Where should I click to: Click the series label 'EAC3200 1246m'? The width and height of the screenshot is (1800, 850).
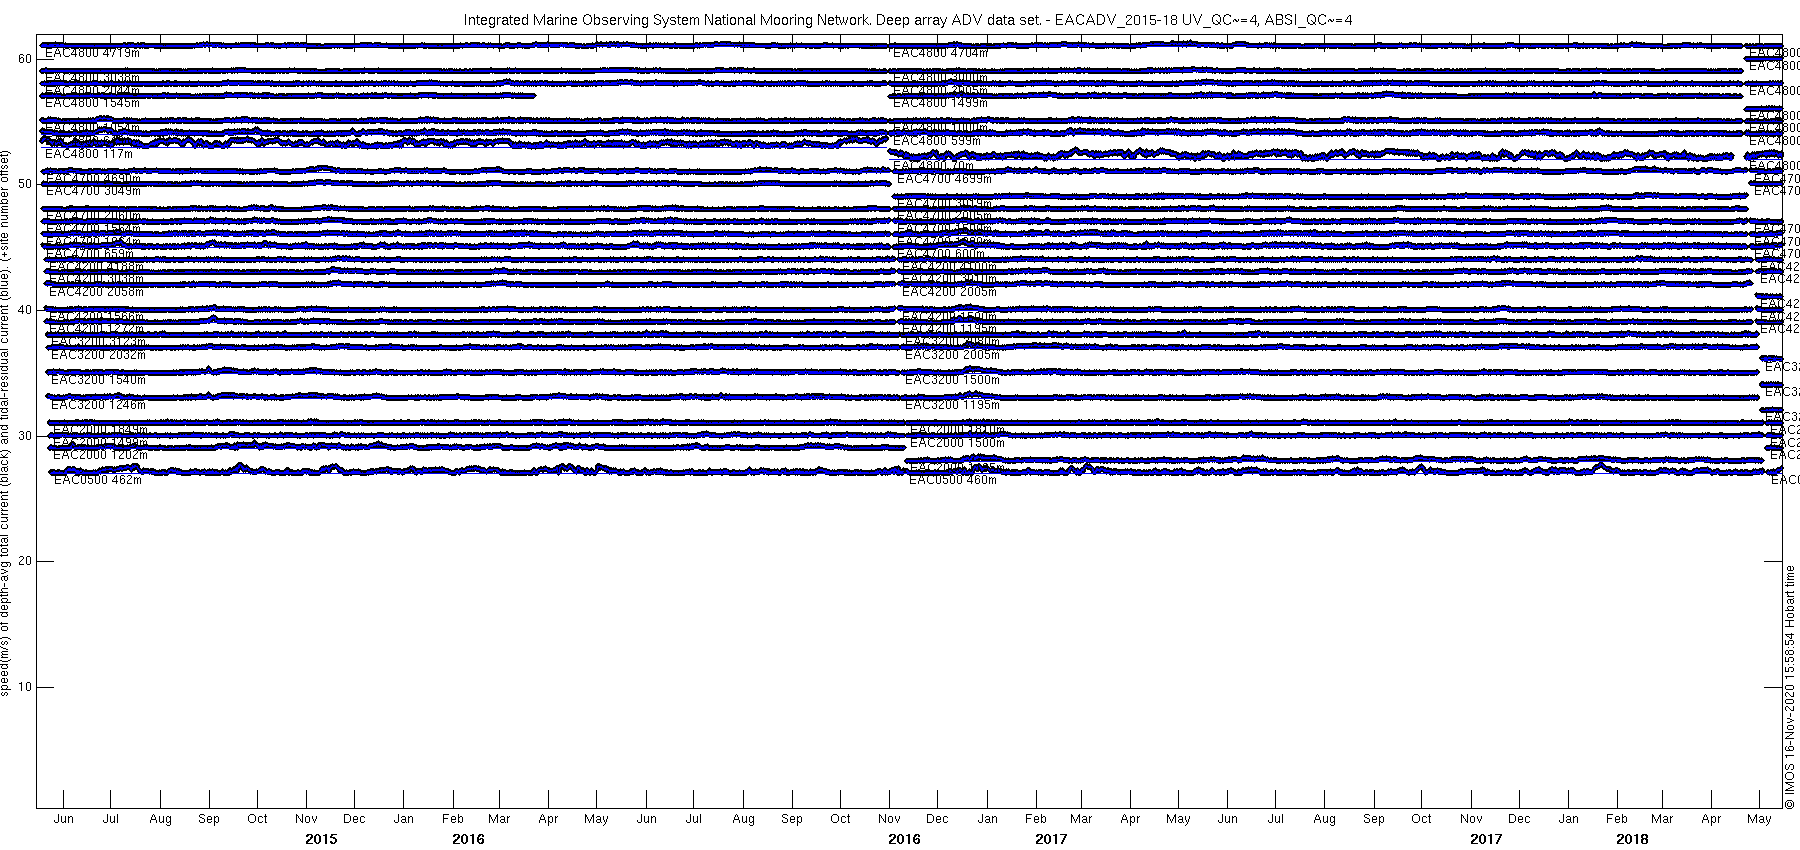coord(98,405)
